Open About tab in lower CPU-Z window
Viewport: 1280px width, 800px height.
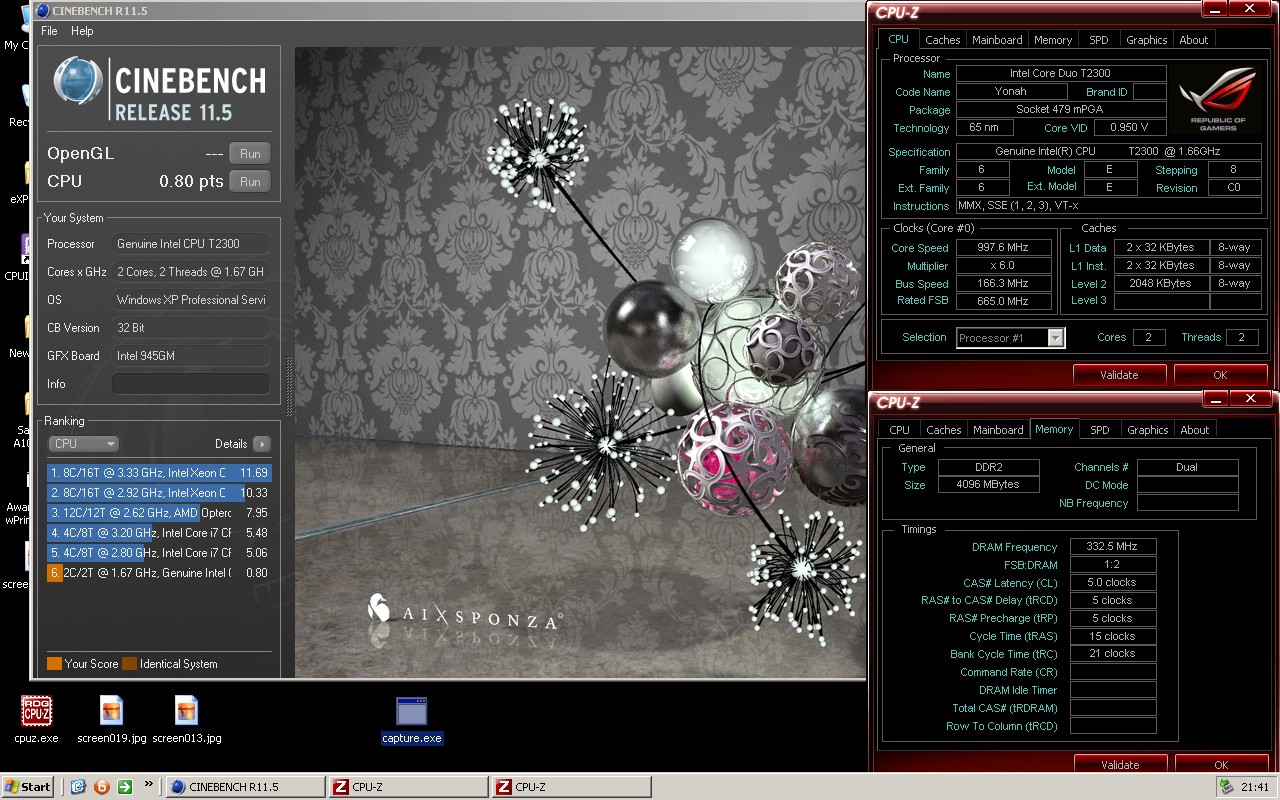coord(1195,430)
